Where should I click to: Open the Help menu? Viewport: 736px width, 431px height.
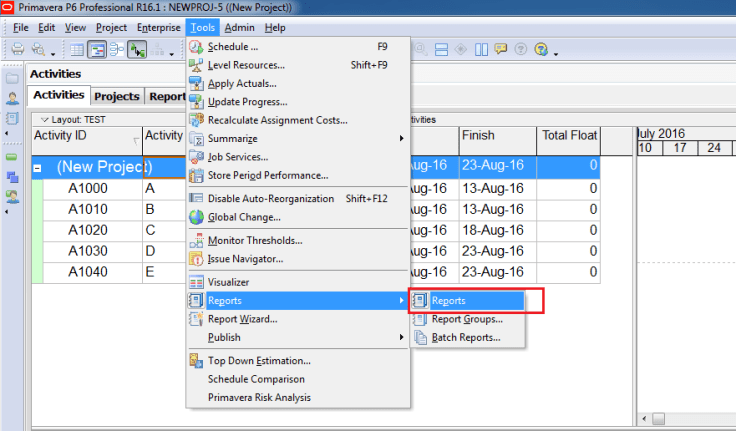[x=275, y=28]
